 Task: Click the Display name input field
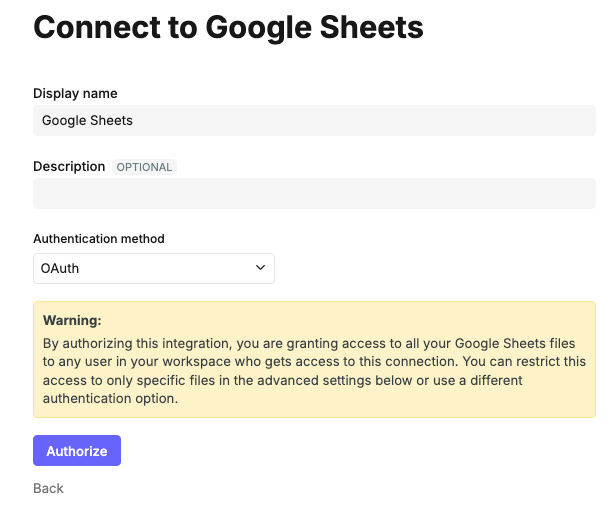[314, 121]
